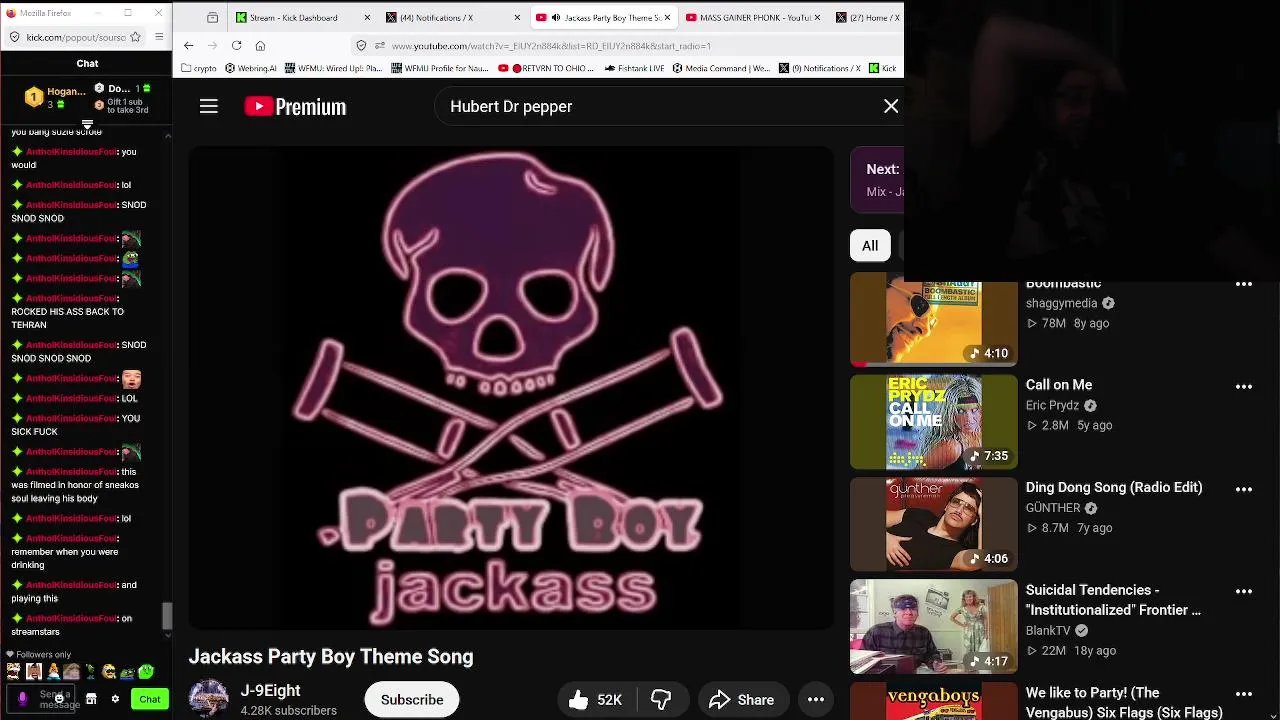The height and width of the screenshot is (720, 1280).
Task: Open Firefox recent browsing view icon
Action: click(x=212, y=17)
